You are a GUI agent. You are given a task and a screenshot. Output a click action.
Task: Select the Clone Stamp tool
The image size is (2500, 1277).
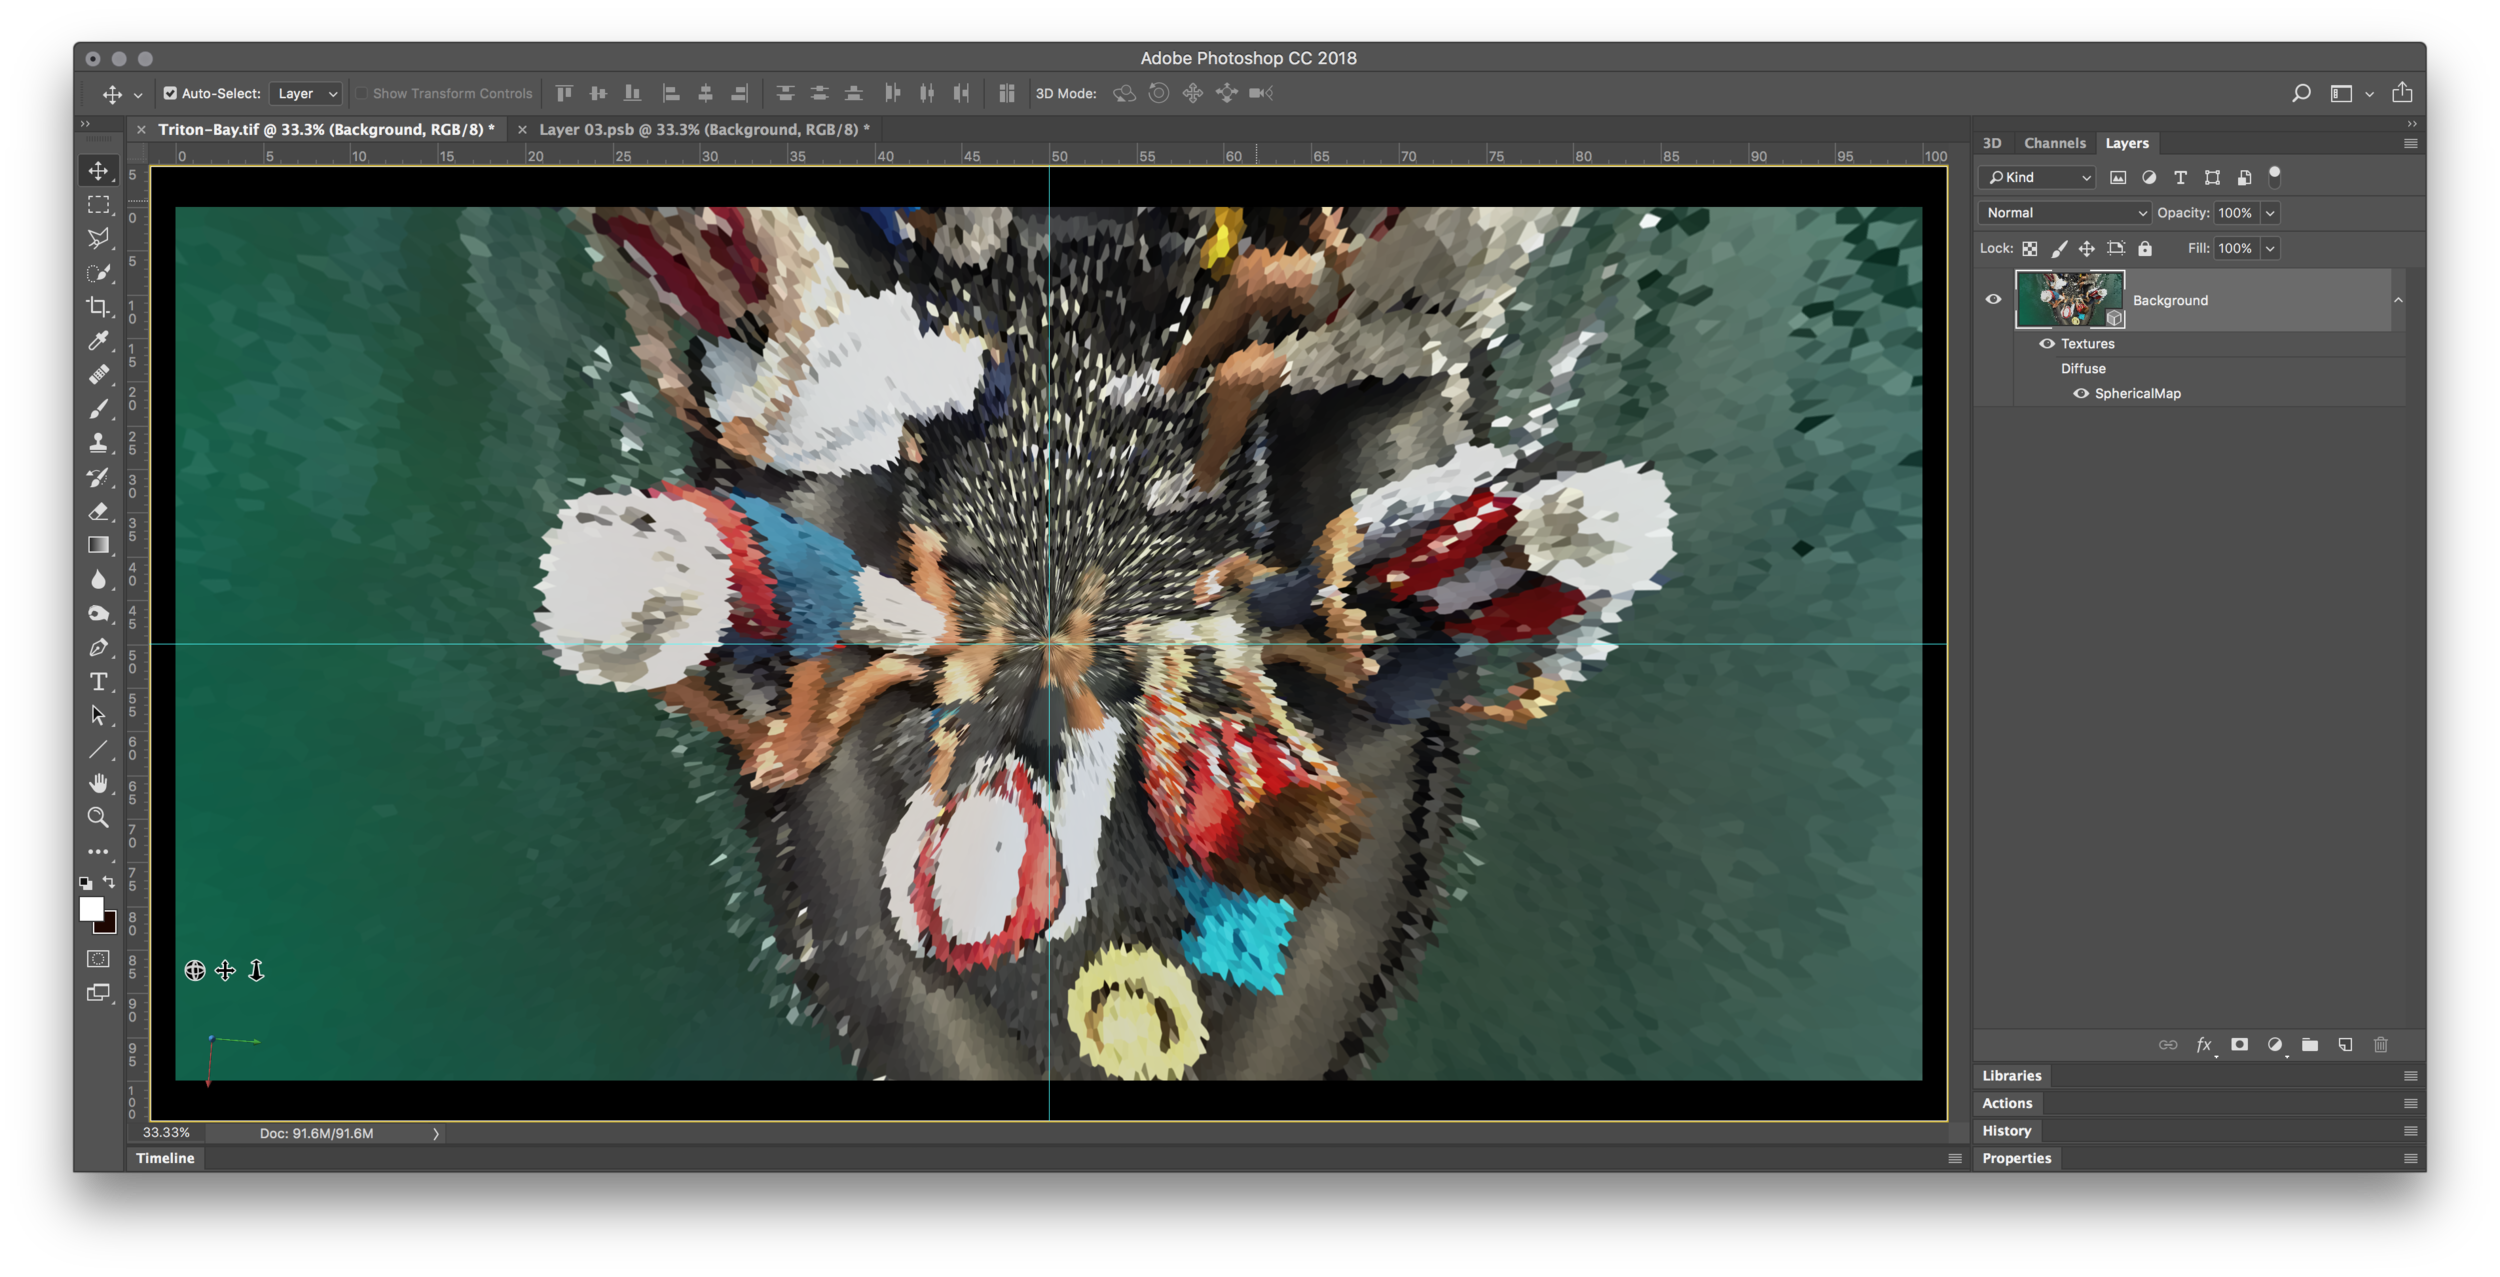[x=98, y=443]
